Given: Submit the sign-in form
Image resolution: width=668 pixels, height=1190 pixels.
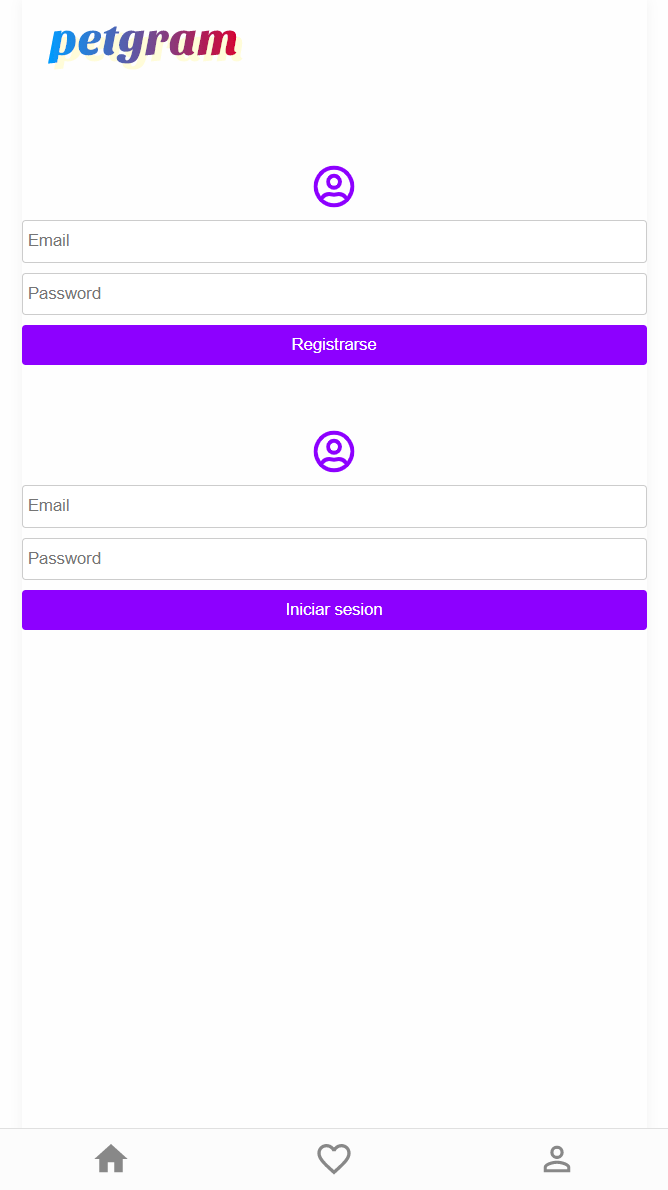Looking at the screenshot, I should pos(334,609).
